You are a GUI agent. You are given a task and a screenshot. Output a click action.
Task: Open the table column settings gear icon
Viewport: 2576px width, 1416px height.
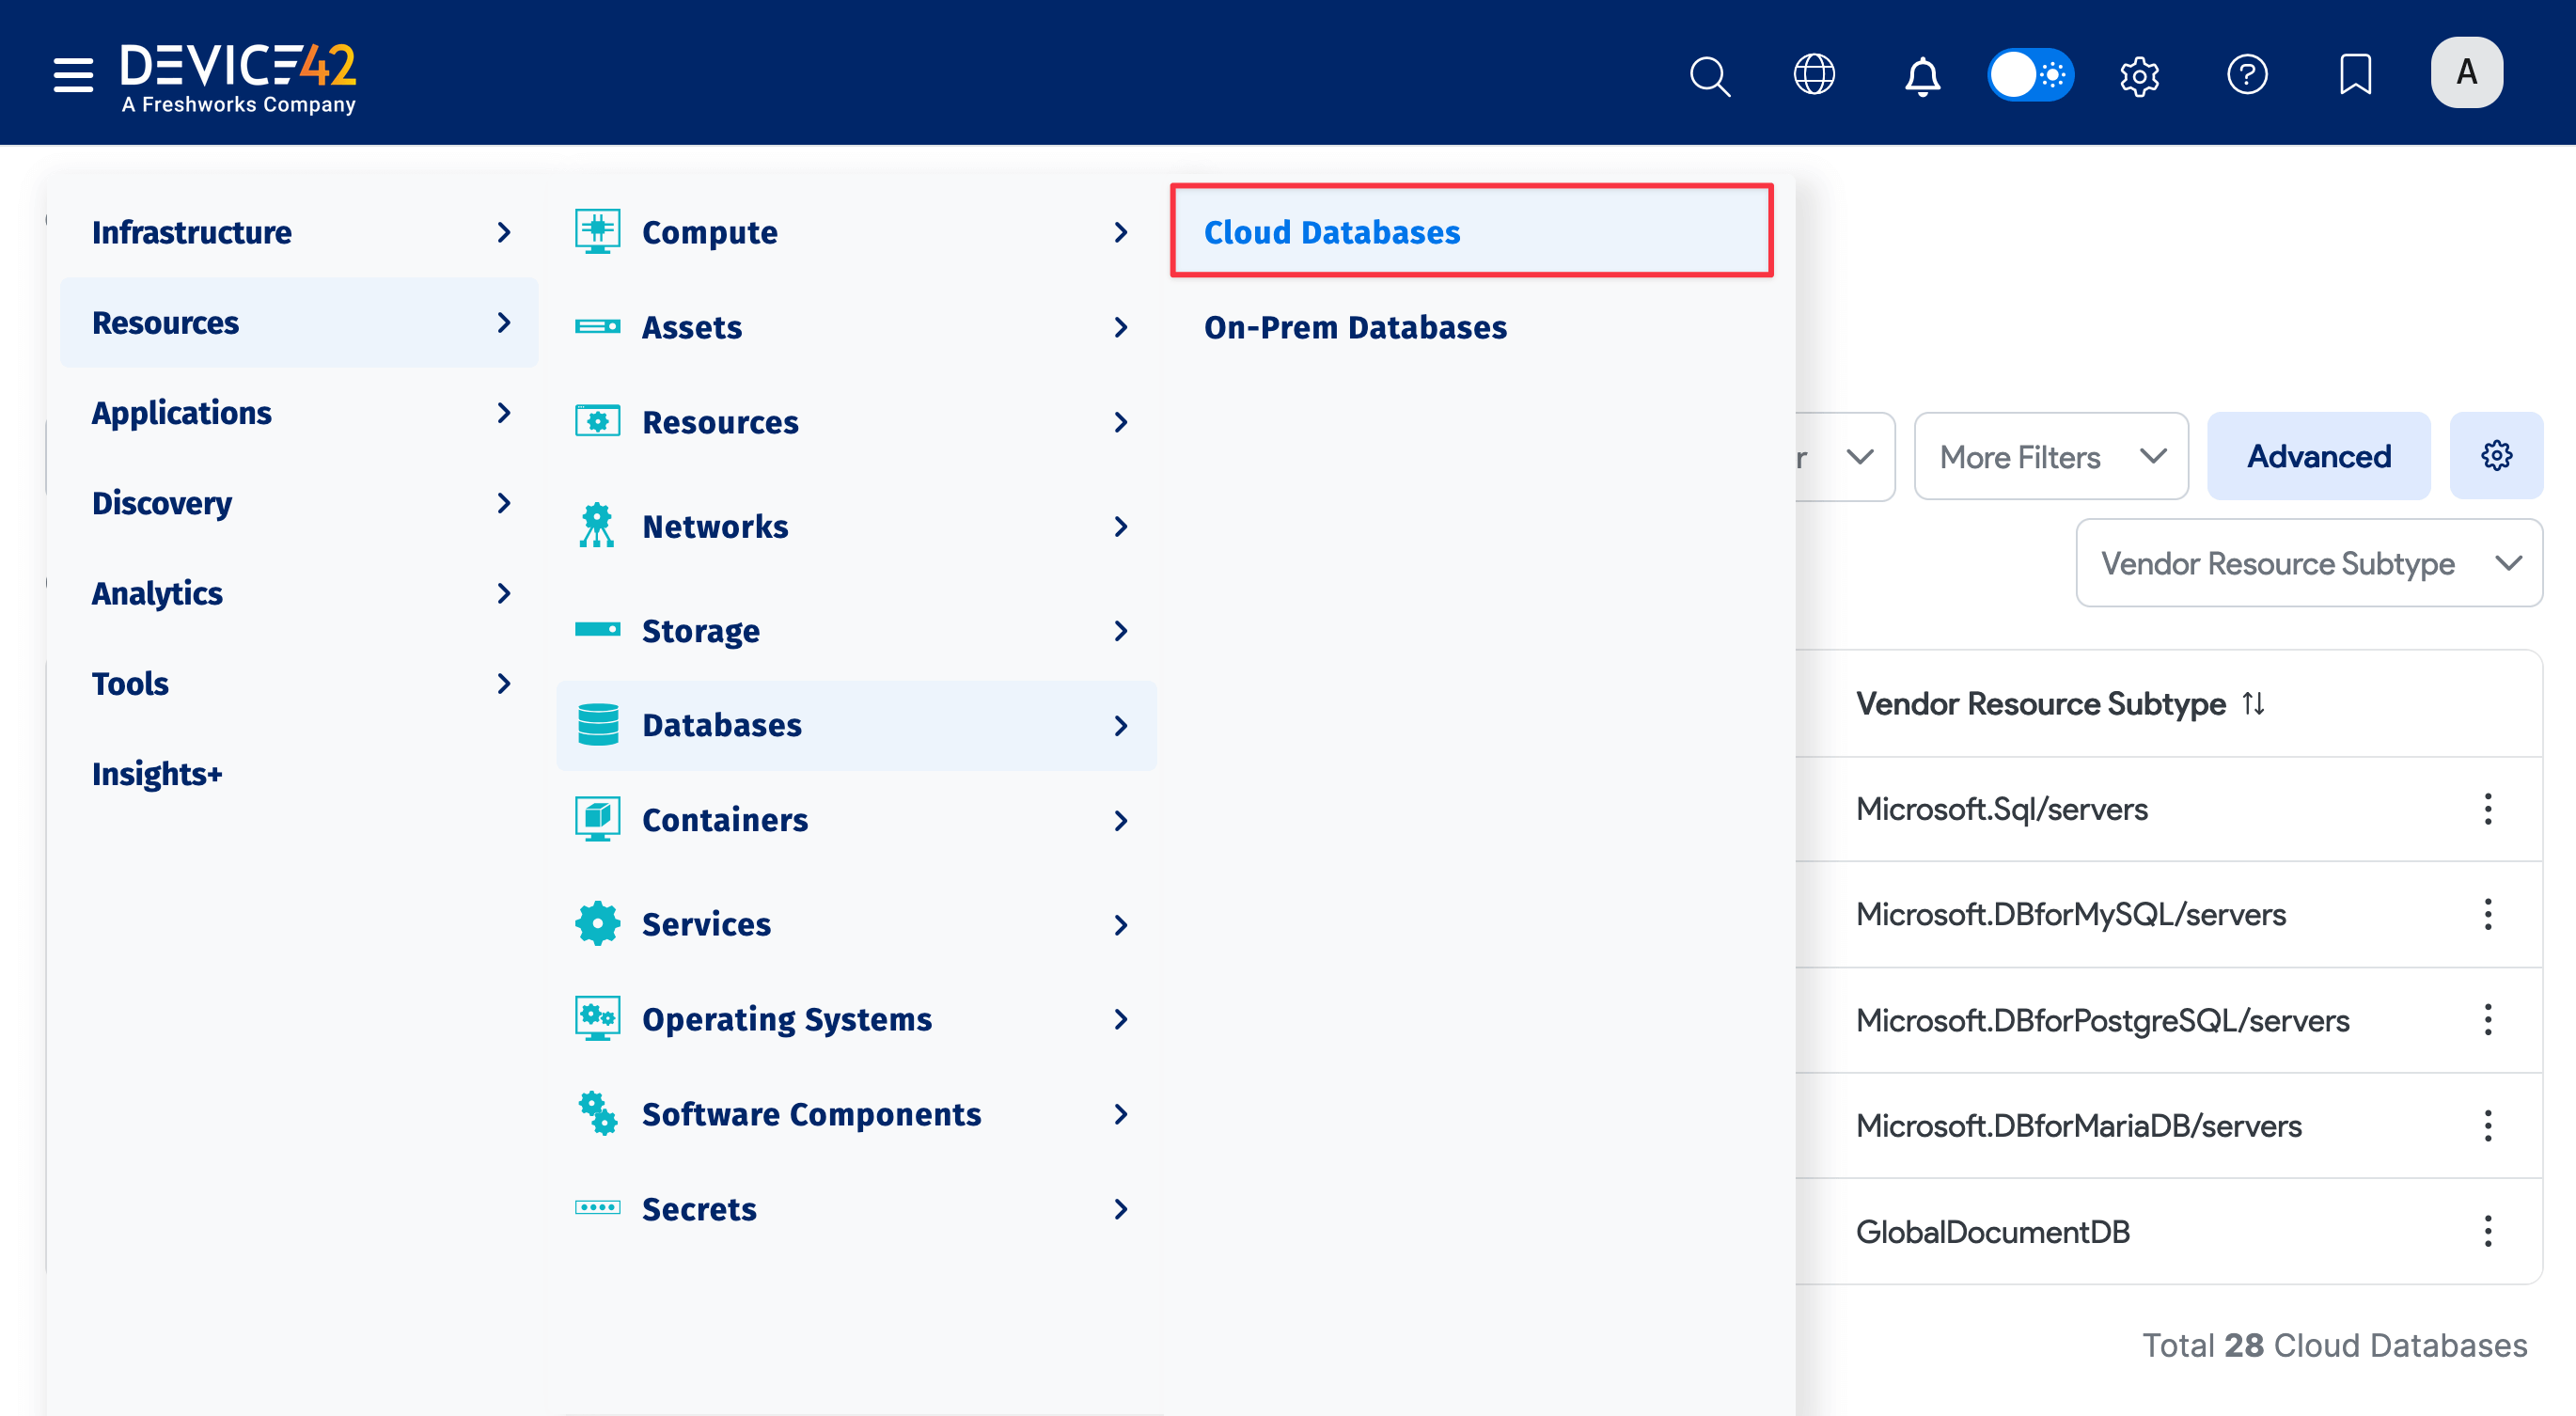coord(2496,456)
